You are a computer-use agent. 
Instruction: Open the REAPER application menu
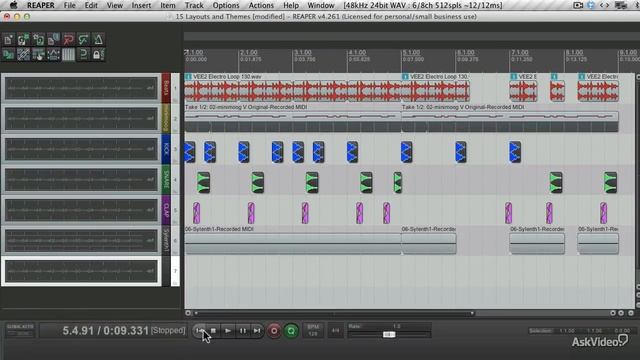tap(40, 5)
